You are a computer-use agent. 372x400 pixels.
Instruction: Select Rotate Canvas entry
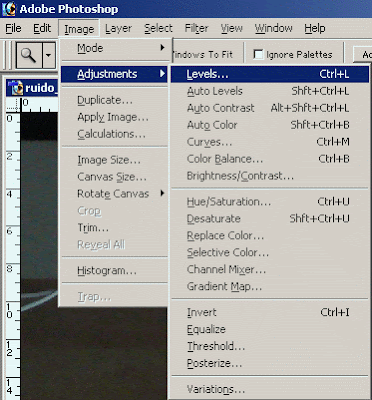114,194
